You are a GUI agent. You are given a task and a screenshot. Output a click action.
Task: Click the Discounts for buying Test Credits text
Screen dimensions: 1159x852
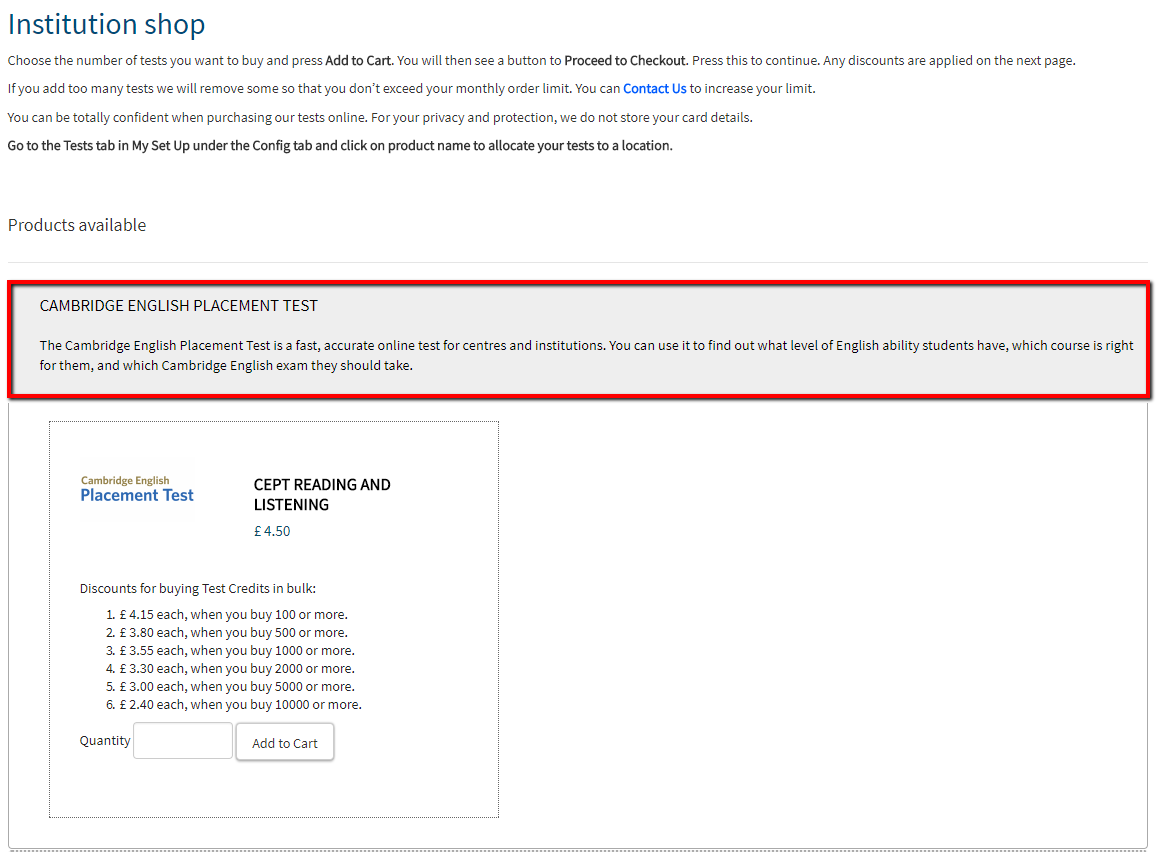point(198,589)
